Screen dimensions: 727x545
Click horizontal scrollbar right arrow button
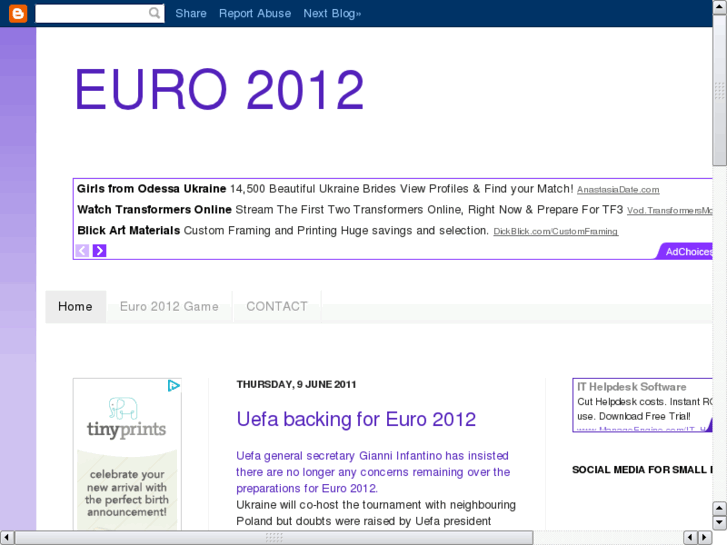[x=705, y=538]
